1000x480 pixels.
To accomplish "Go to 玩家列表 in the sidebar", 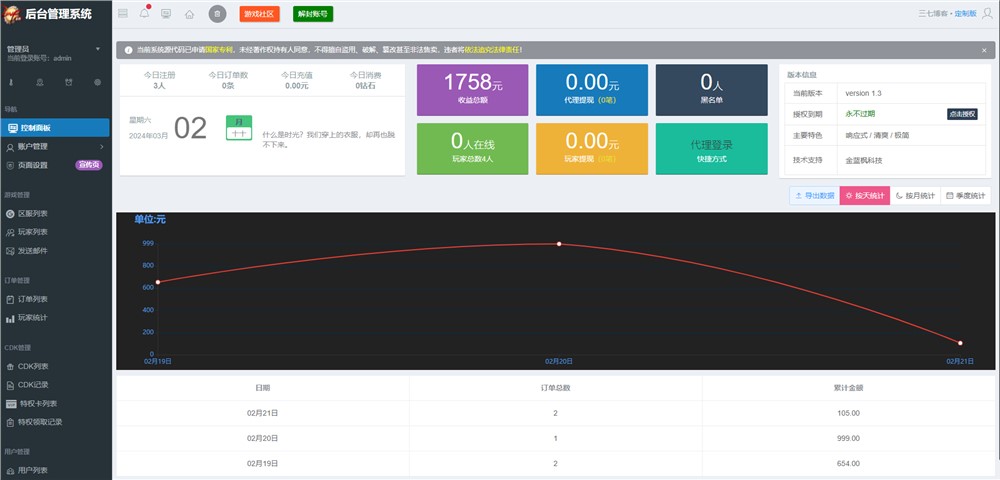I will click(x=34, y=232).
